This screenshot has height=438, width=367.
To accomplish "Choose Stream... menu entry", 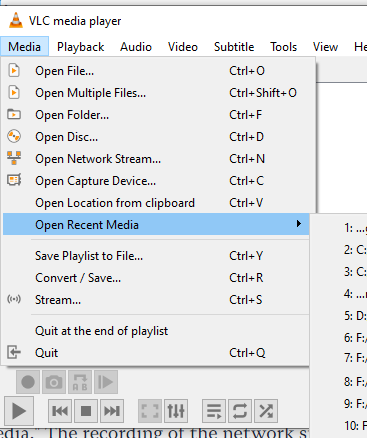I will click(156, 300).
